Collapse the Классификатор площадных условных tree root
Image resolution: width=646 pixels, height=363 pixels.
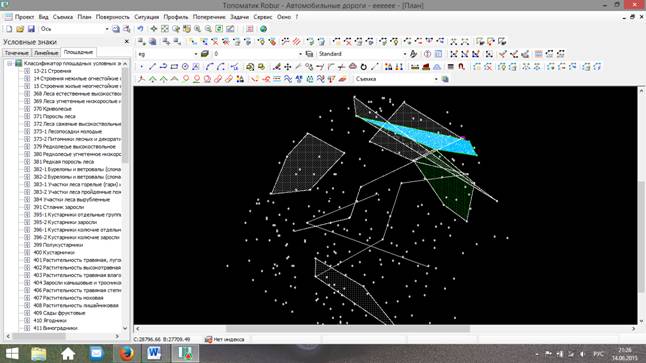[x=9, y=63]
